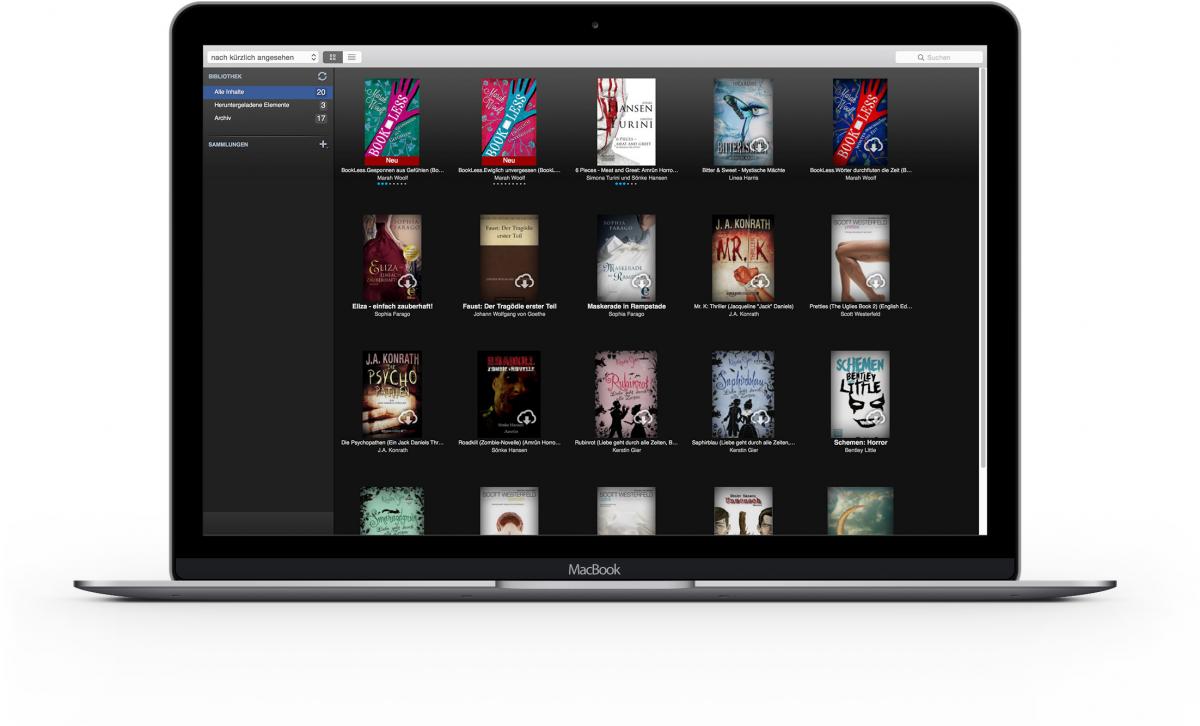Viewport: 1200px width, 726px height.
Task: Click title 'Mr. K: Thriller (Jacqueline "Jack" Daniels)'
Action: [x=743, y=307]
